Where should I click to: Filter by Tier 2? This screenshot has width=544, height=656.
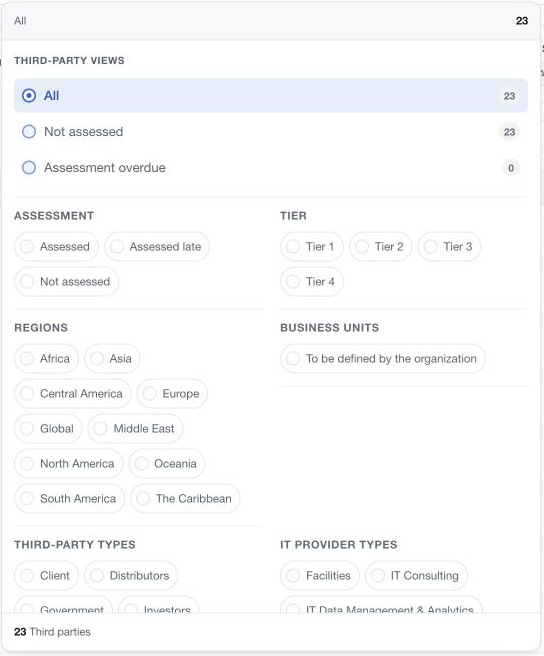pos(380,246)
